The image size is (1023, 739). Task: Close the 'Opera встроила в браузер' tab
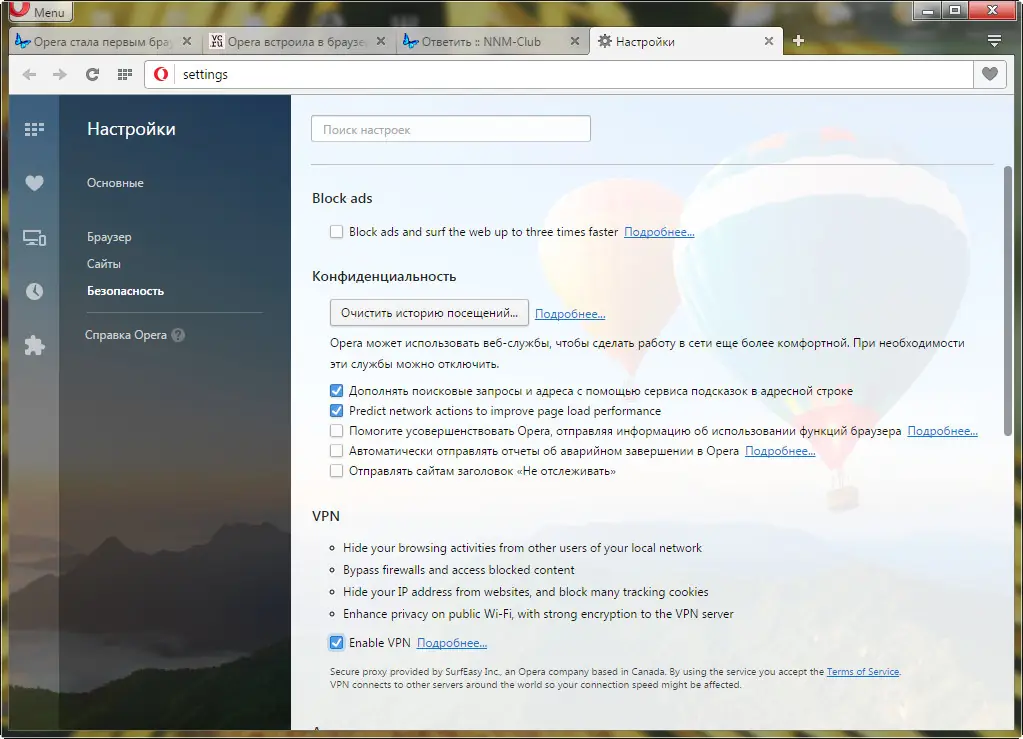tap(381, 41)
